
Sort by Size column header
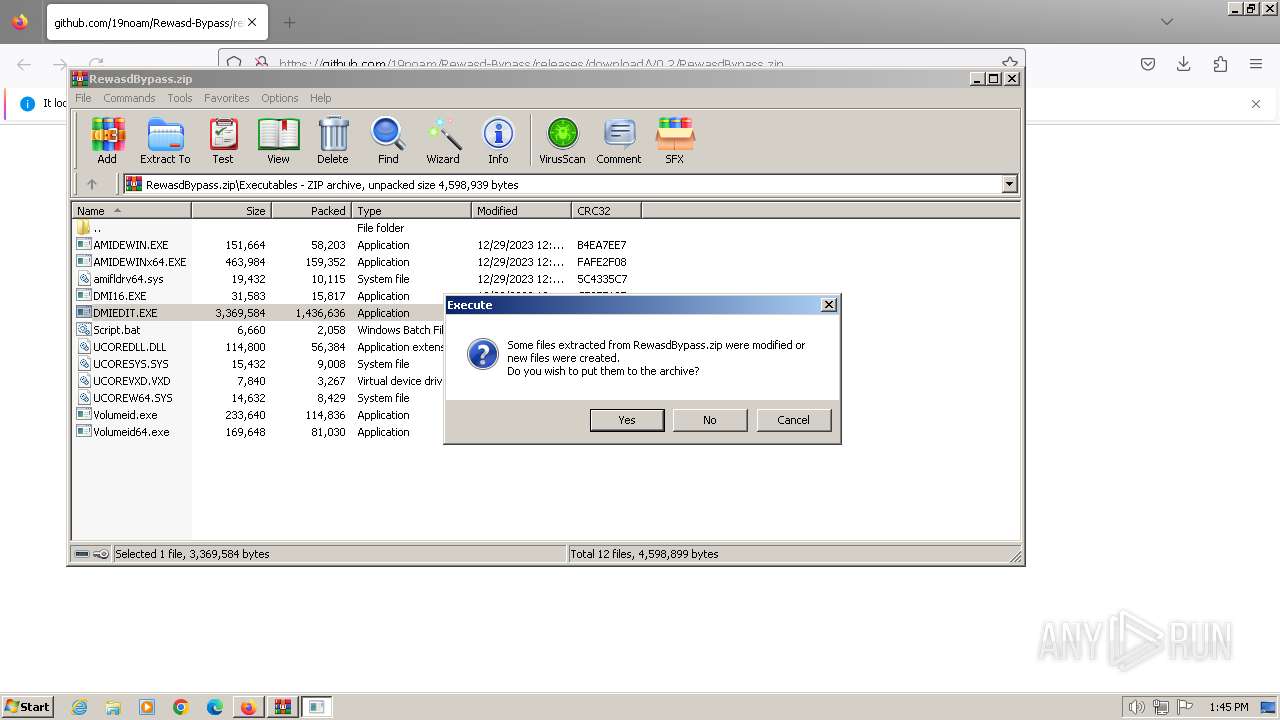[x=232, y=211]
